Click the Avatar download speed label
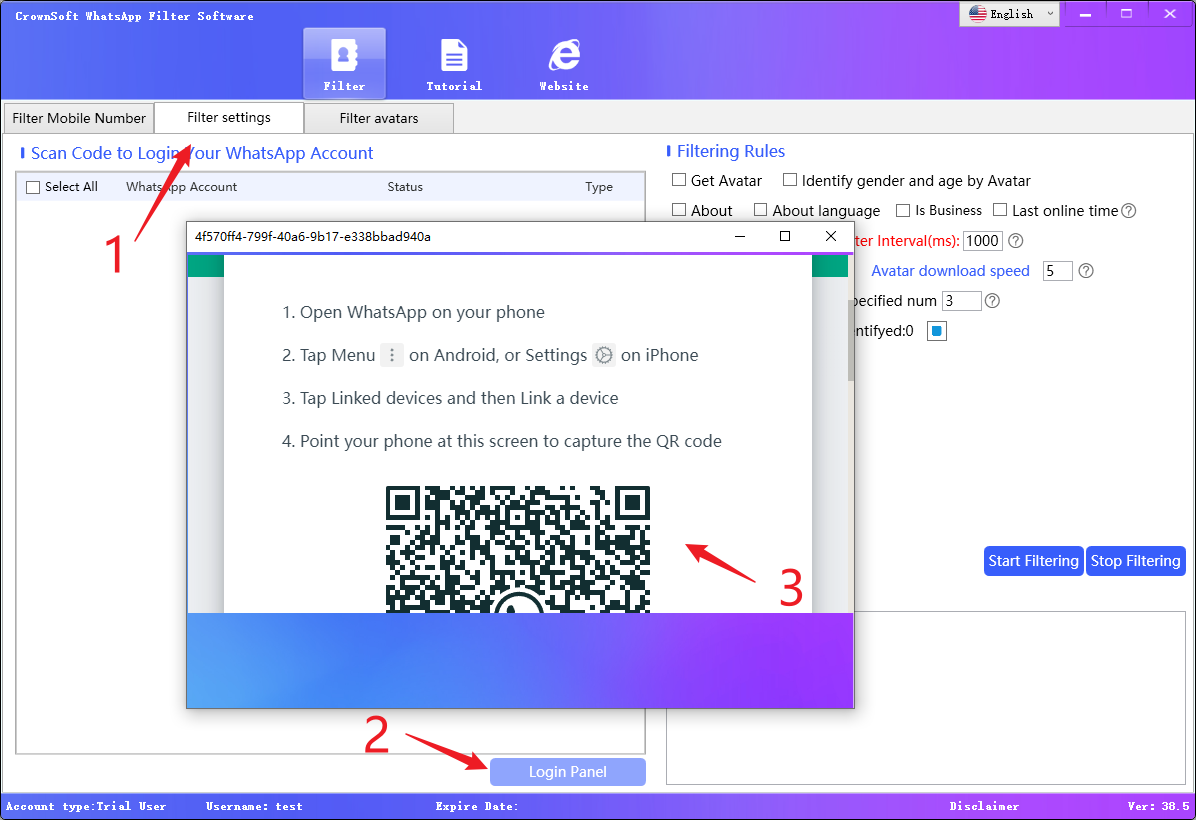Viewport: 1196px width, 820px height. coord(950,271)
